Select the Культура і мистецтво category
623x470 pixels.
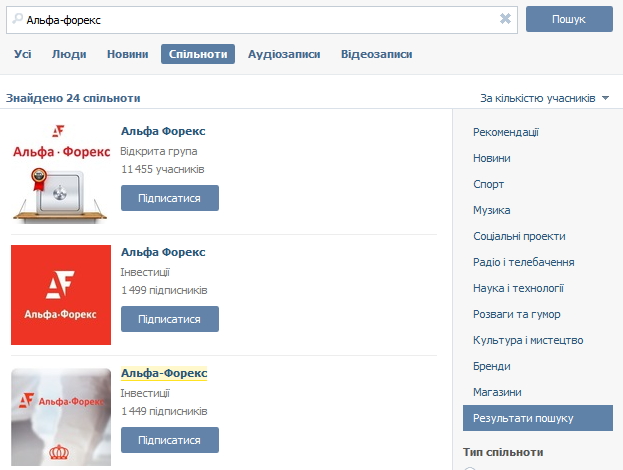point(528,340)
